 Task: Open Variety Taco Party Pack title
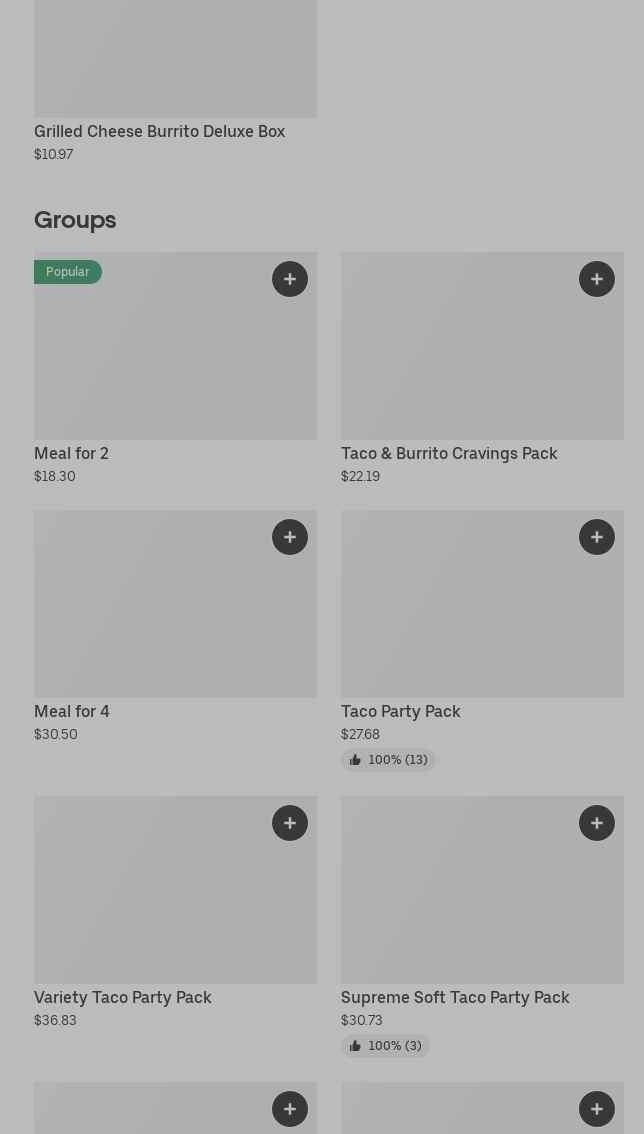point(123,997)
